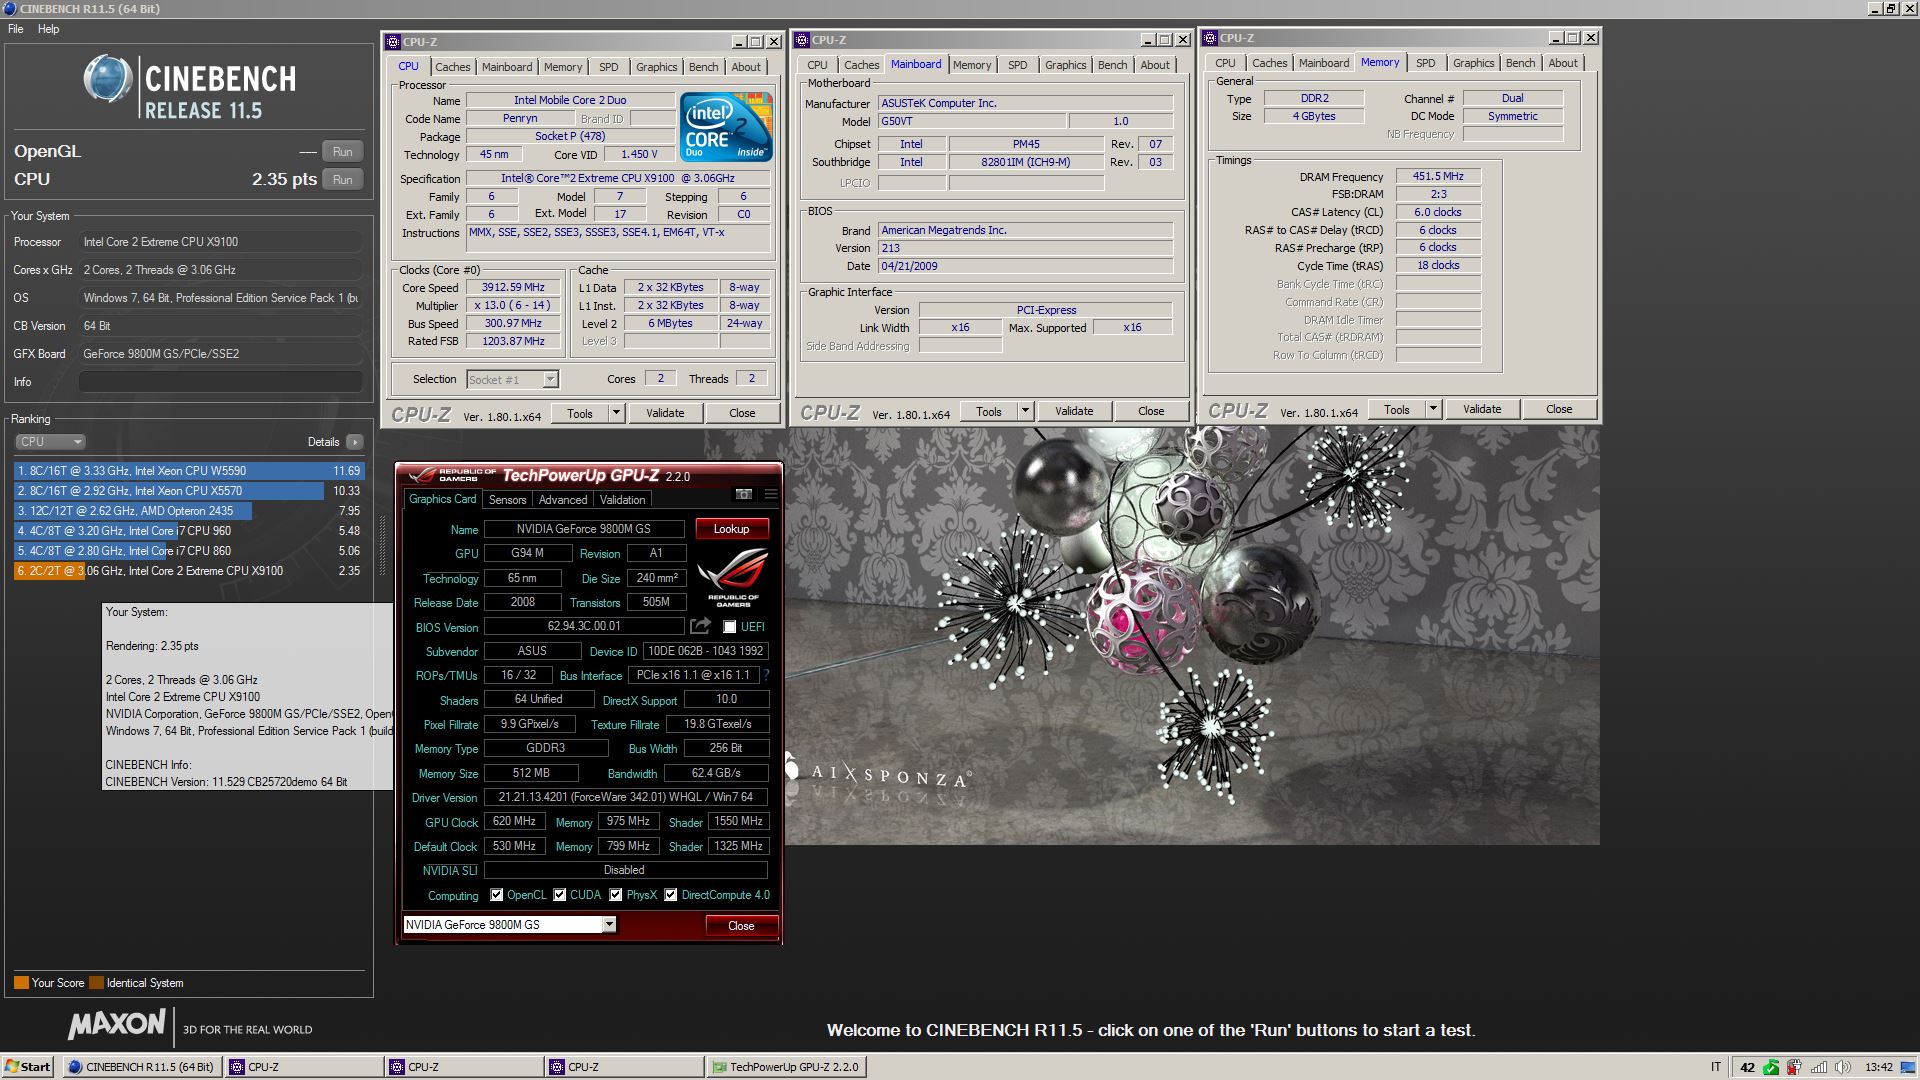Click the ROG logo in the GPU-Z panel
This screenshot has width=1920, height=1080.
[733, 578]
